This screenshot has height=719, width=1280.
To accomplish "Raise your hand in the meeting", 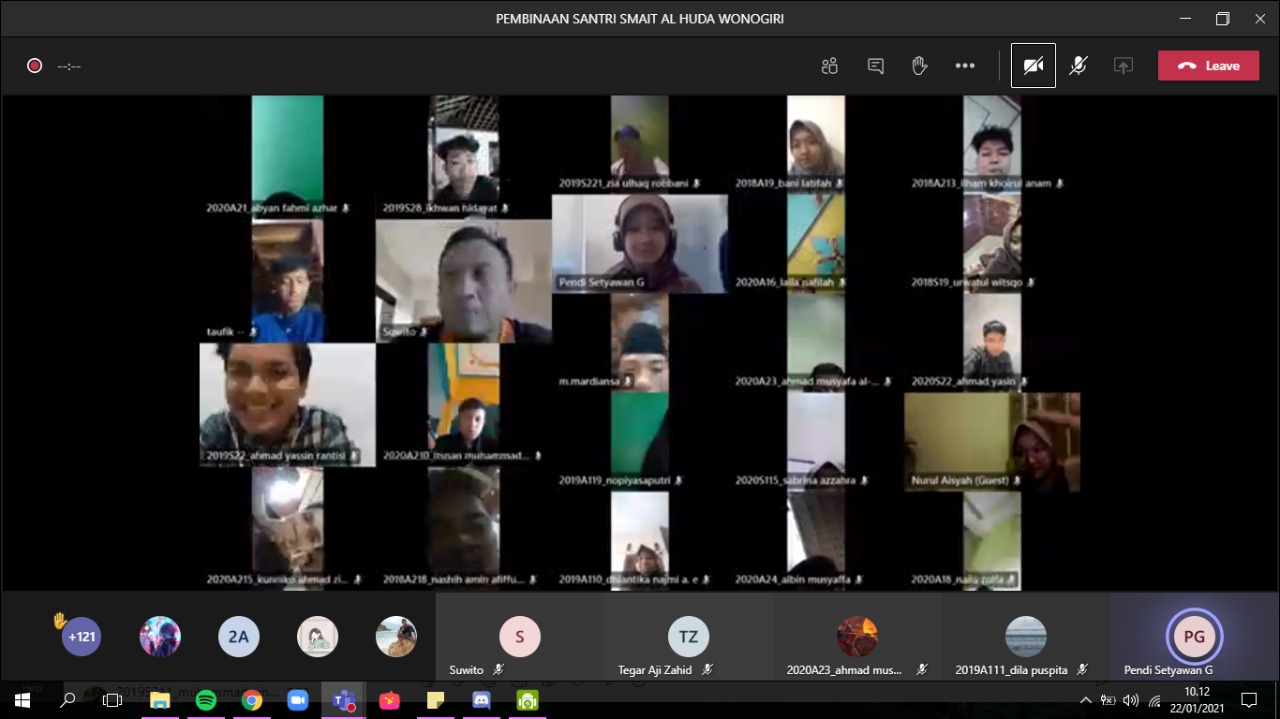I will click(x=919, y=66).
